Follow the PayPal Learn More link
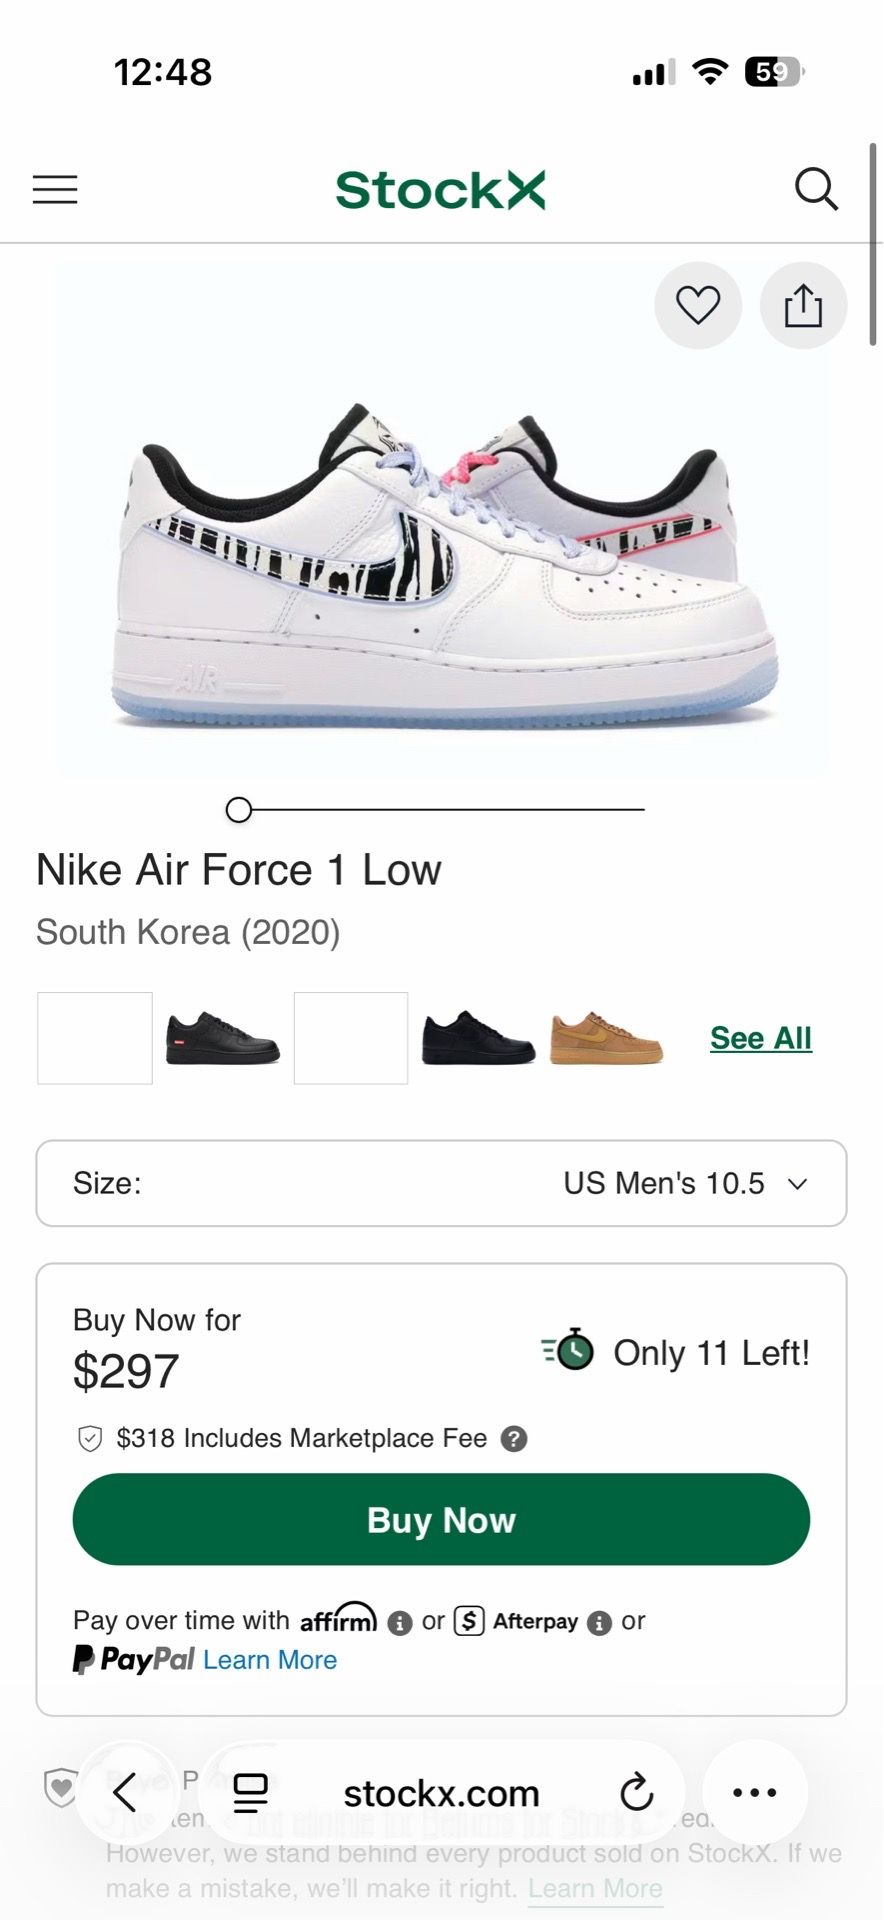The image size is (884, 1920). click(270, 1660)
